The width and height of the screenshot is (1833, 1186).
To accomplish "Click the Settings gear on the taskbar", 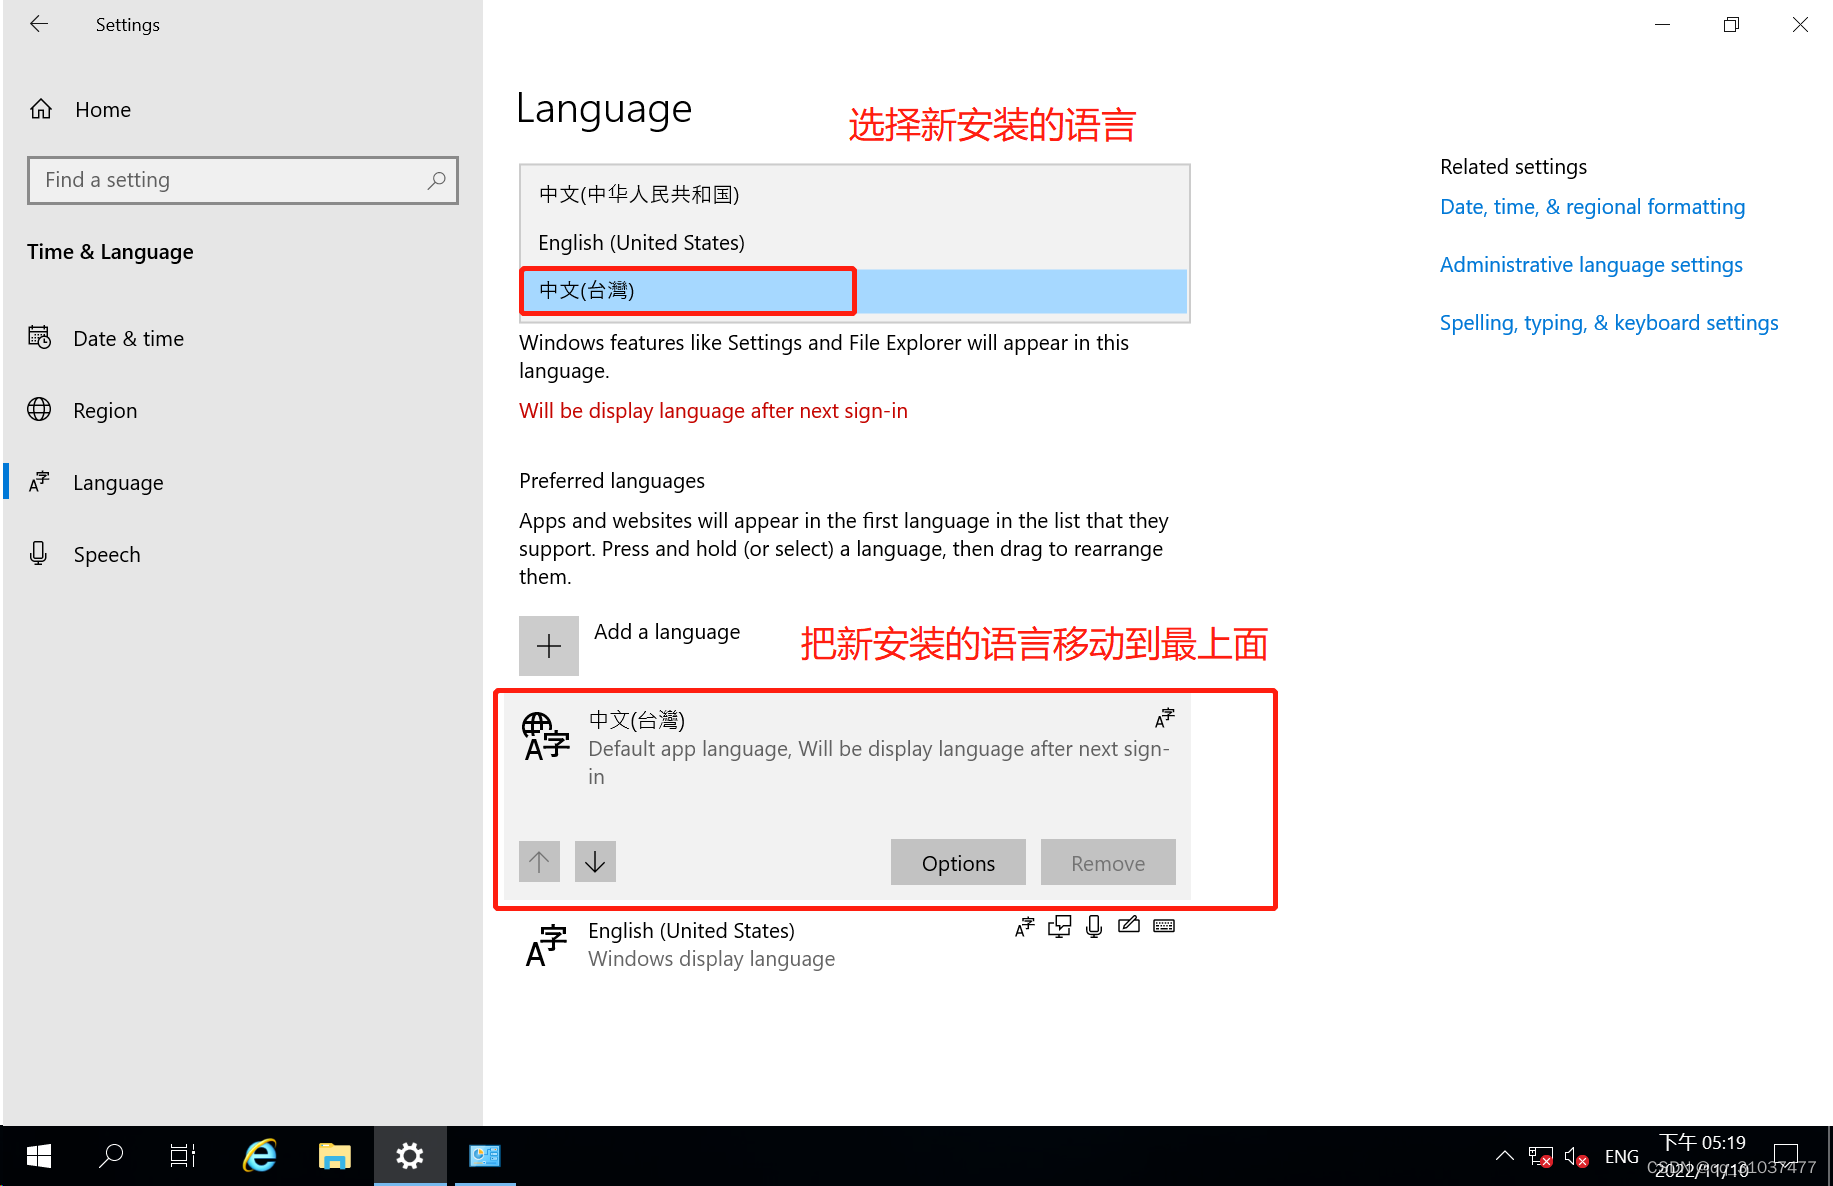I will (410, 1156).
